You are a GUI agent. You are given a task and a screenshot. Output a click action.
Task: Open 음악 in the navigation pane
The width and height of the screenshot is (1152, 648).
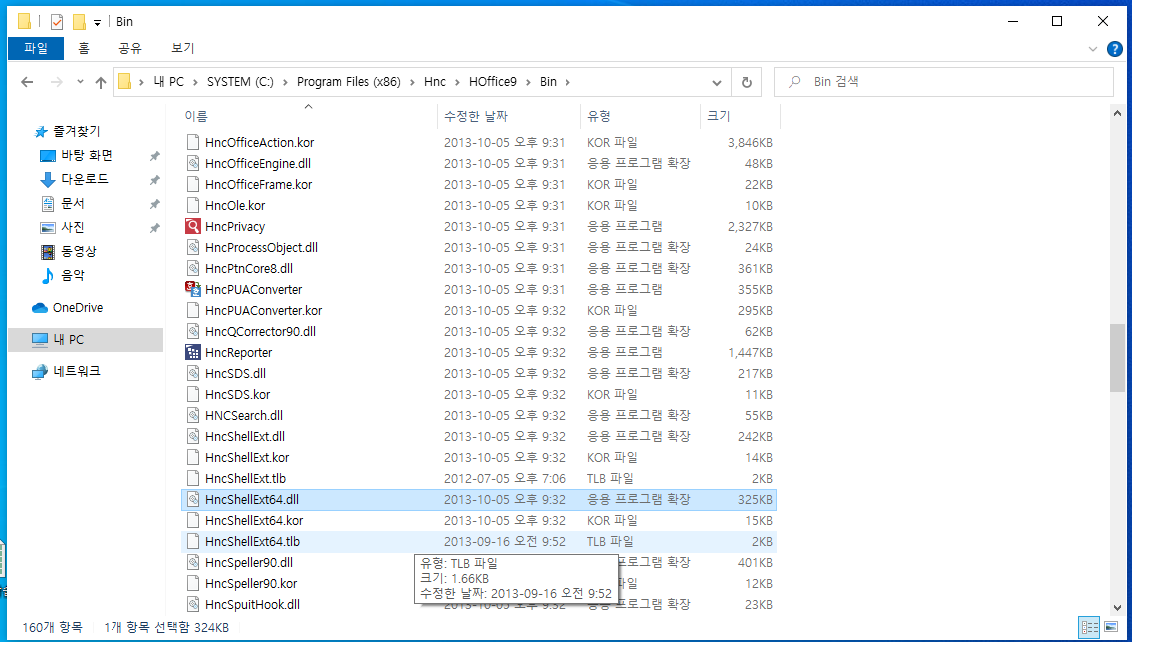tap(73, 276)
